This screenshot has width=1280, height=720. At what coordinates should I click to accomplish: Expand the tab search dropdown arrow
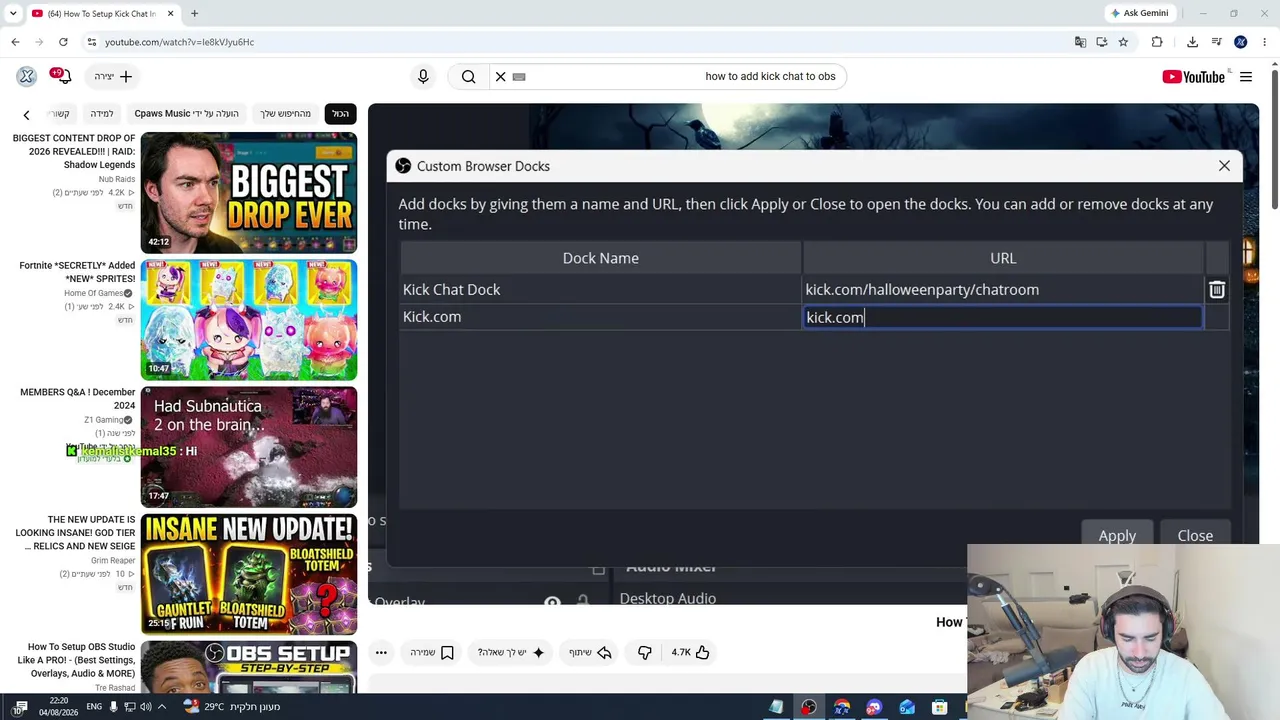(13, 14)
